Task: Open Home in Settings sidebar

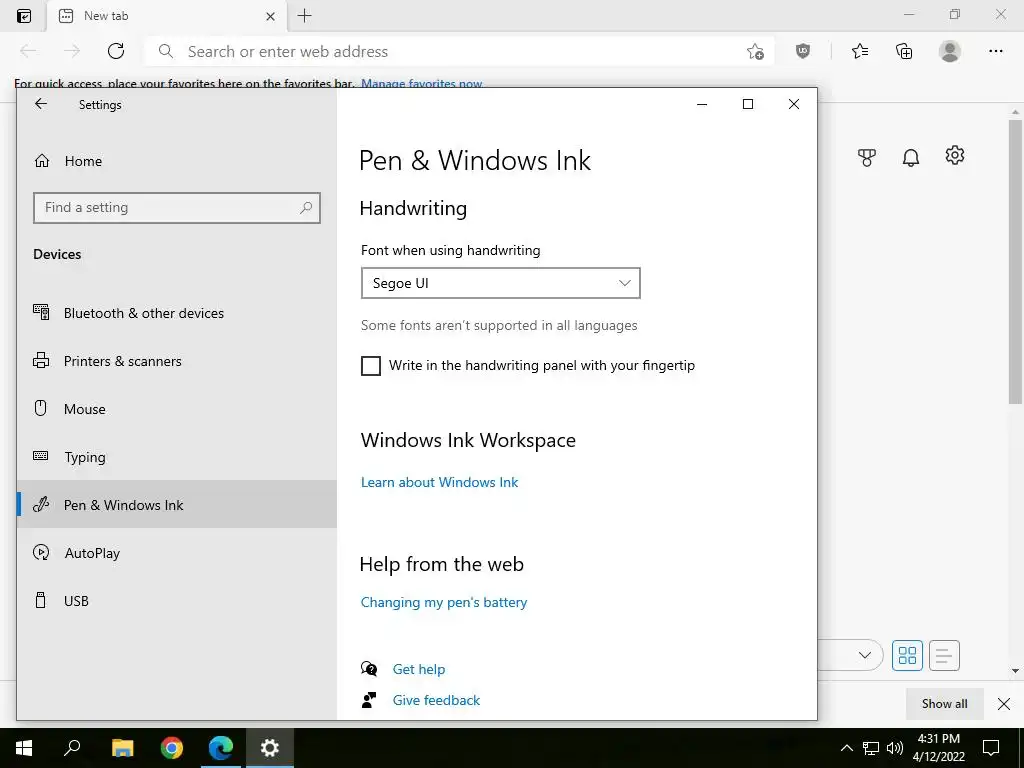Action: coord(176,161)
